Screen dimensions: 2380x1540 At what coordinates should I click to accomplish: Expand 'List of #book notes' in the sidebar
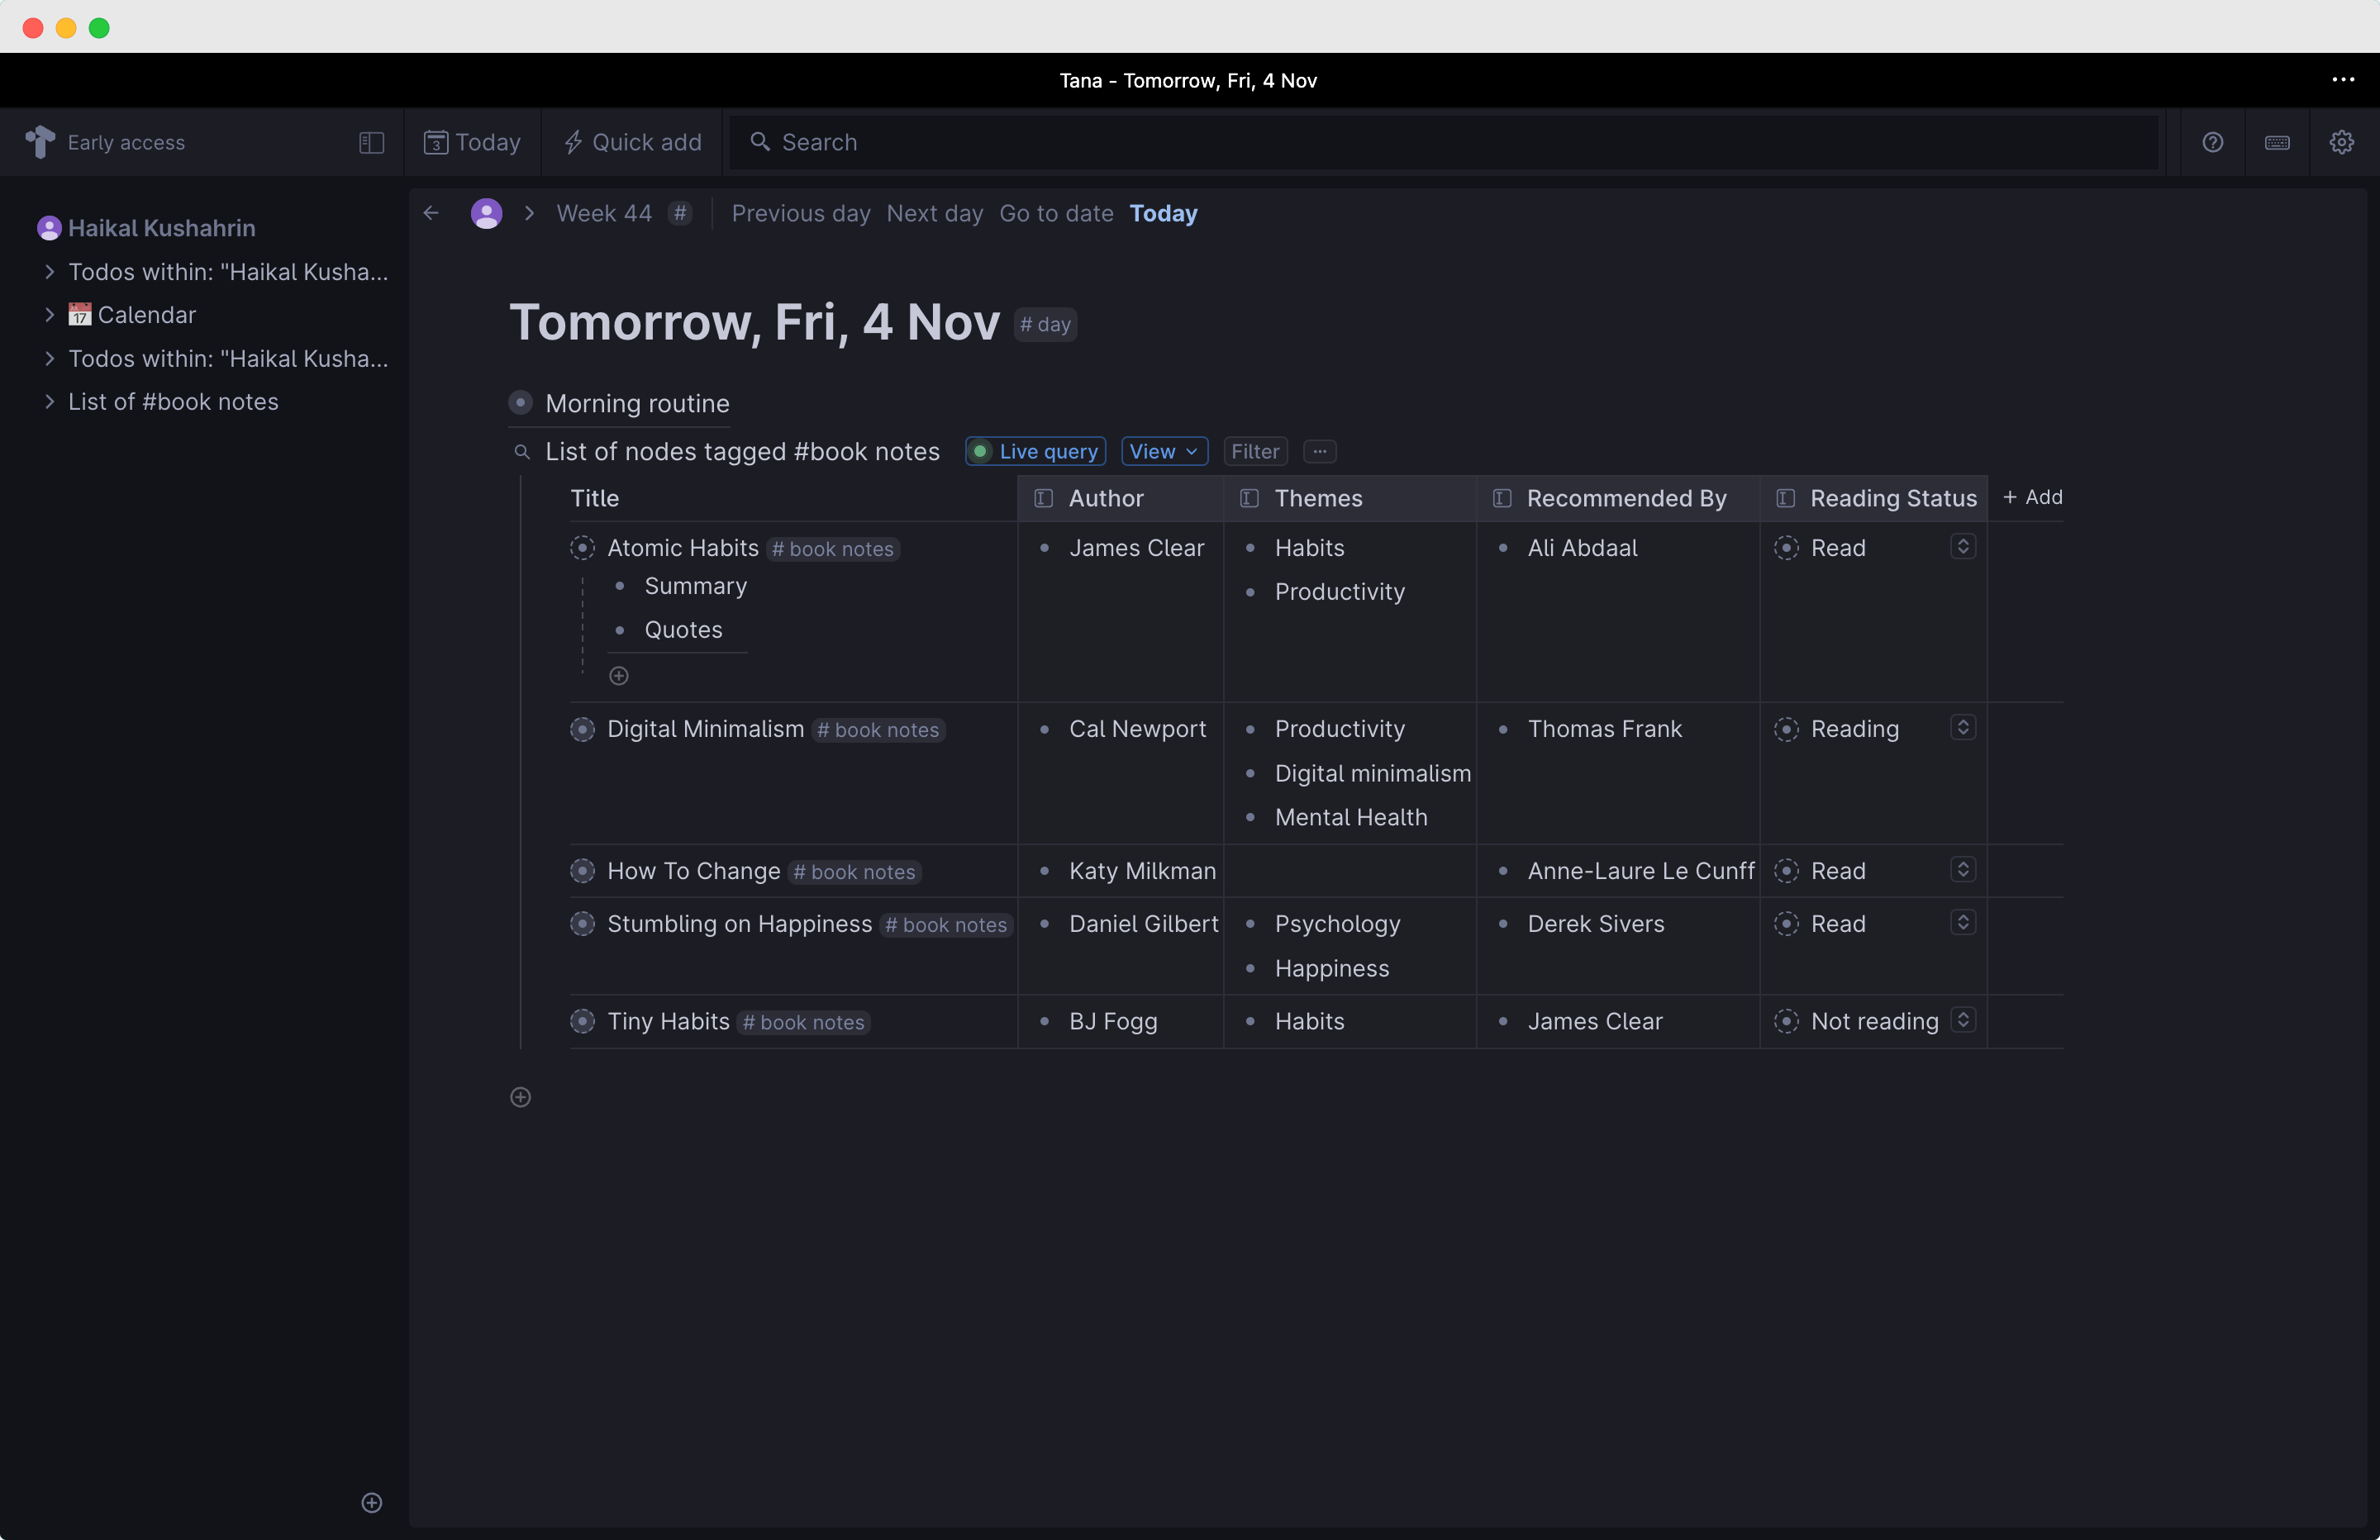click(x=50, y=402)
